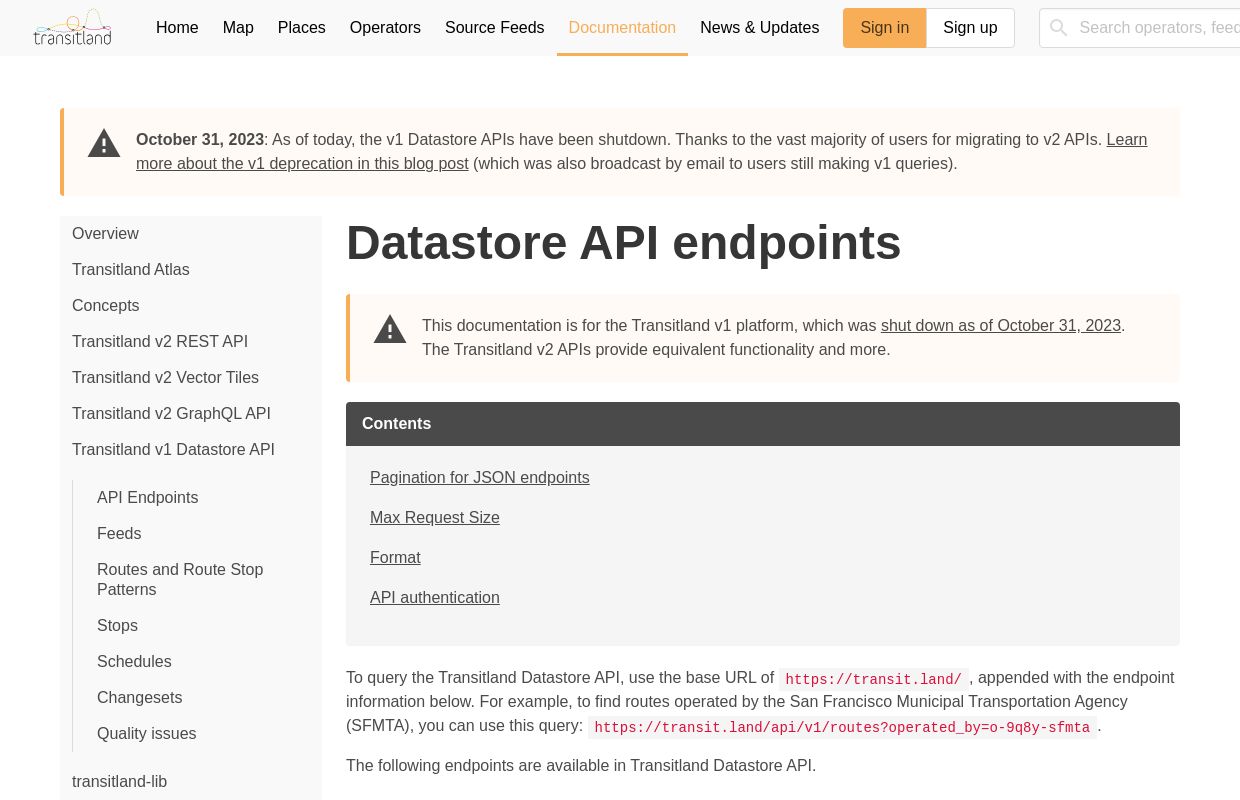
Task: Follow the shut down as of October 31 link
Action: (x=1000, y=326)
